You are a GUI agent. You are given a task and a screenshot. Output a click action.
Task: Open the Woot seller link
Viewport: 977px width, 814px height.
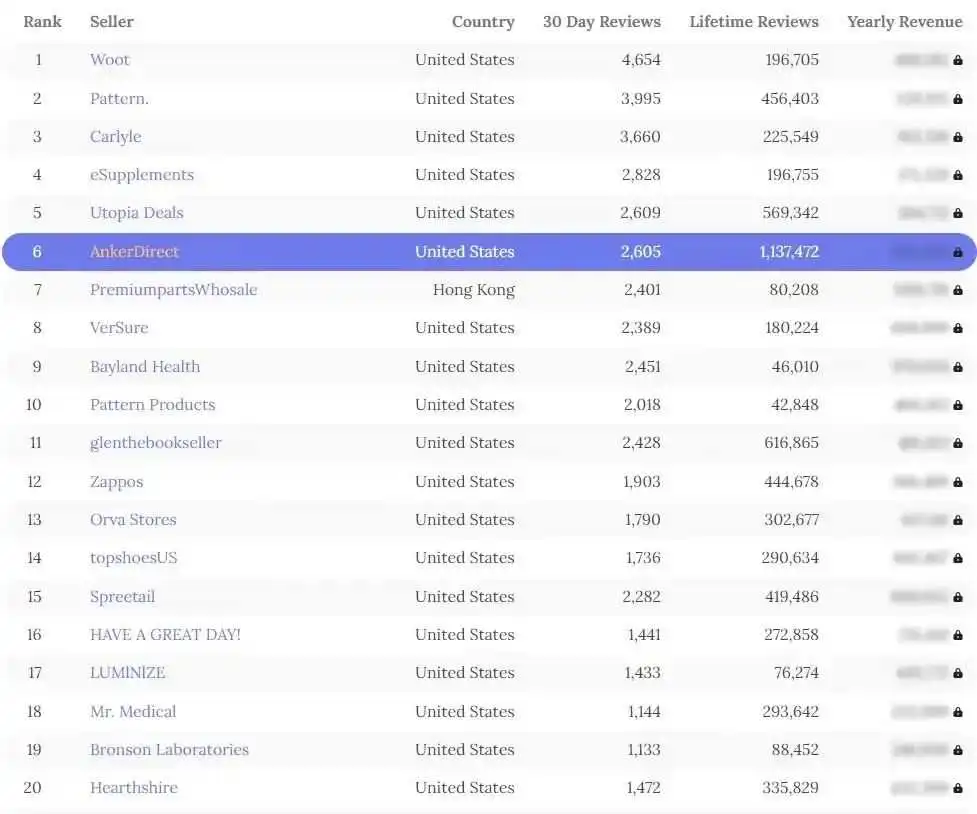pos(110,60)
